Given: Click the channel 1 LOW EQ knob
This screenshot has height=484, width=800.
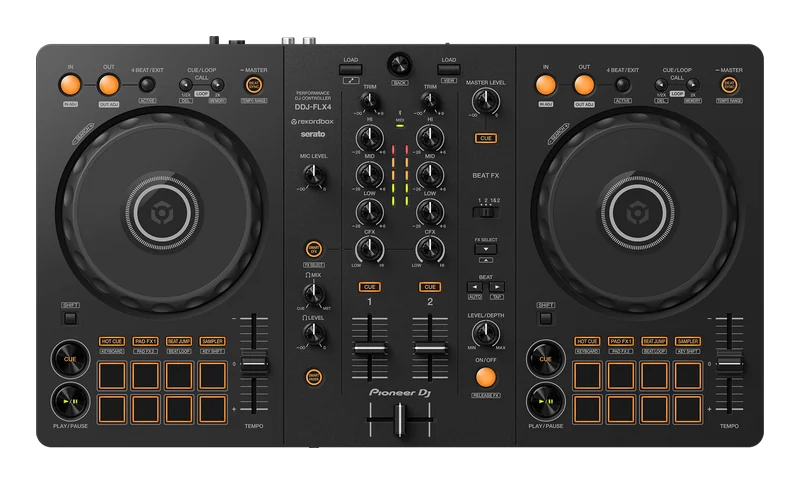Looking at the screenshot, I should (x=369, y=212).
